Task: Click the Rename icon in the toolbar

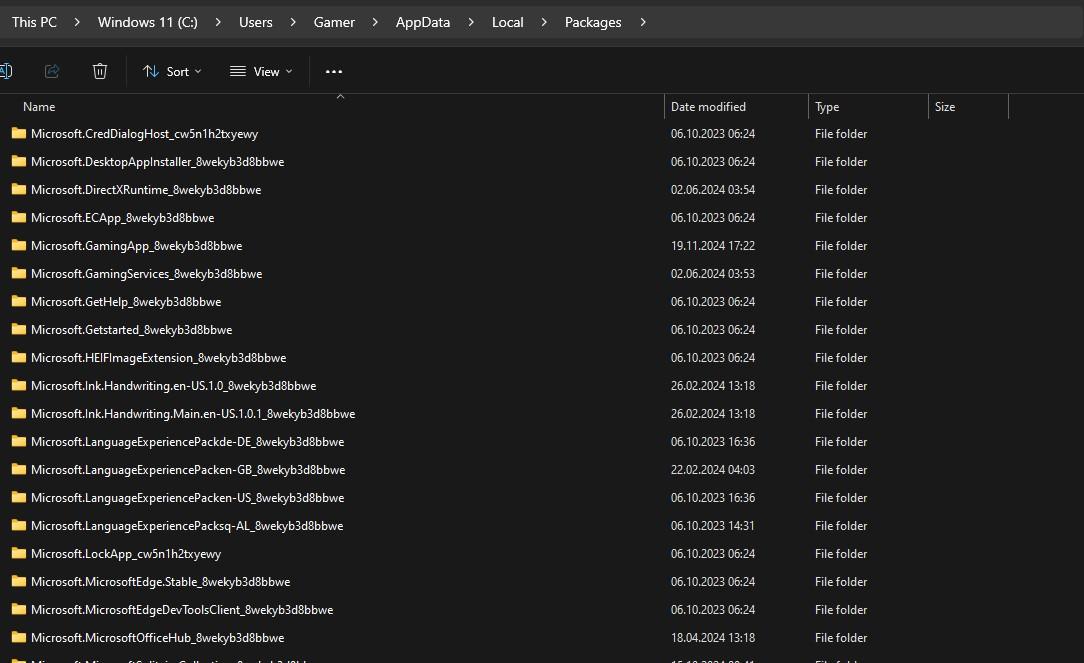Action: [x=5, y=71]
